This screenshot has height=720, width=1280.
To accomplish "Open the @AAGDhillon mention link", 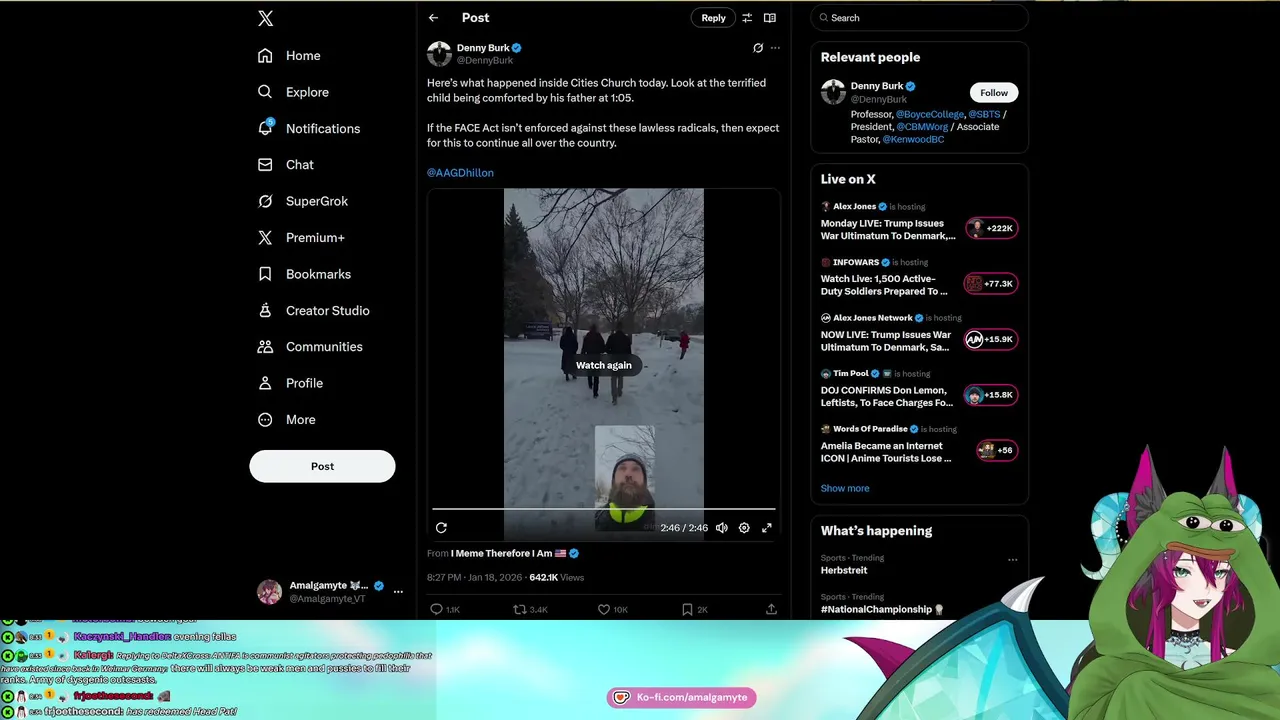I will tap(460, 173).
